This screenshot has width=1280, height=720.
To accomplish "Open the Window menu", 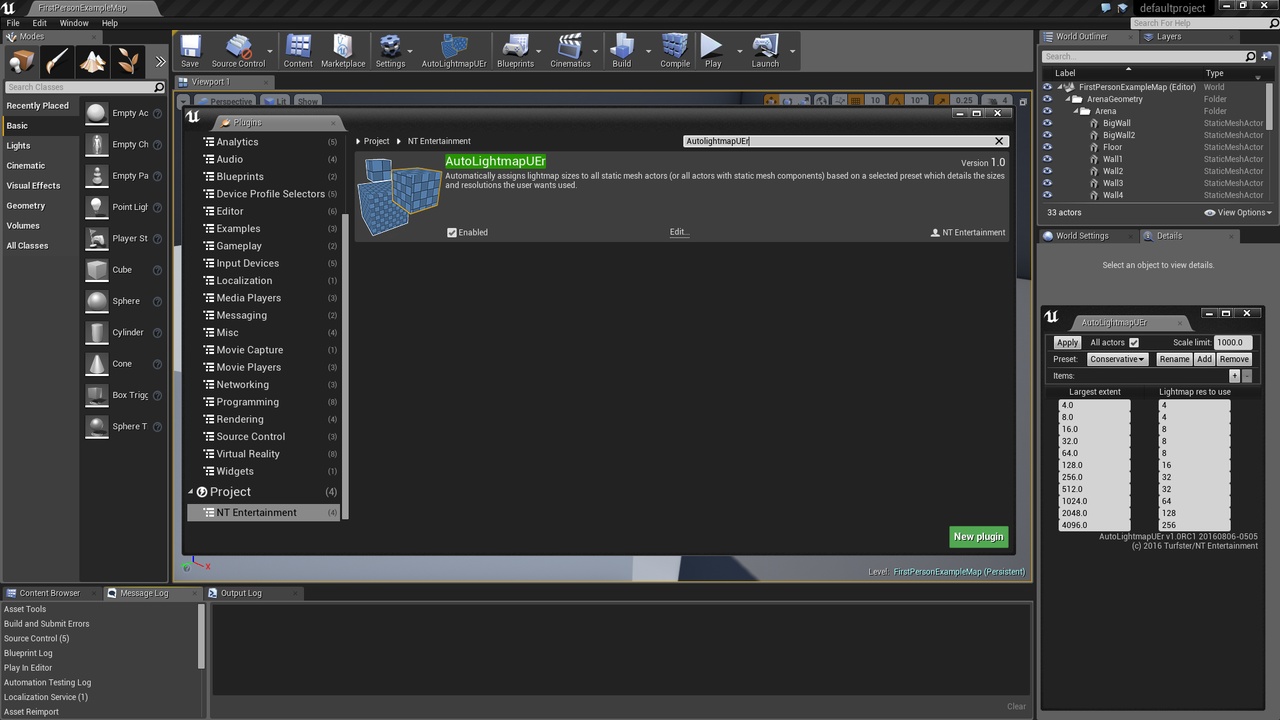I will click(74, 23).
